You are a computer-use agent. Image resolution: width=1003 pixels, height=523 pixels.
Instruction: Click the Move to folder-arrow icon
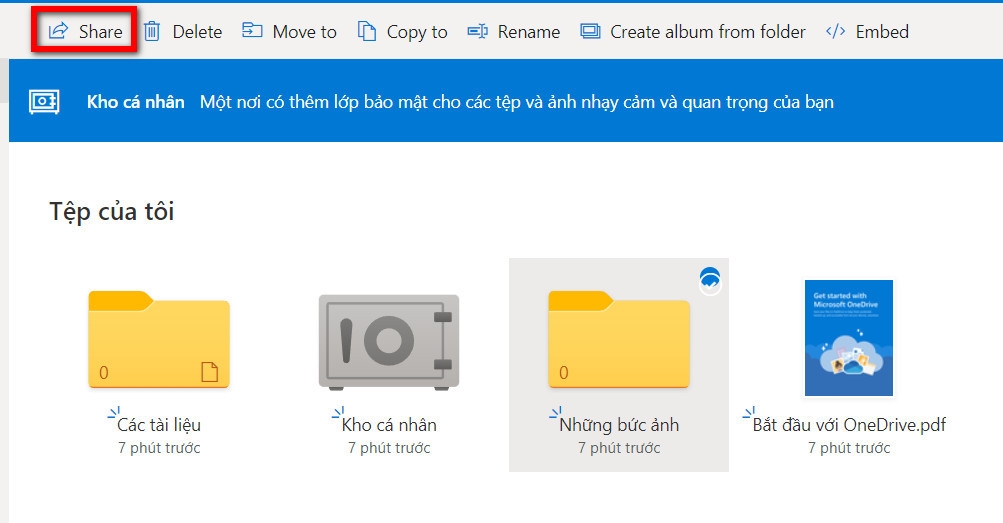252,30
